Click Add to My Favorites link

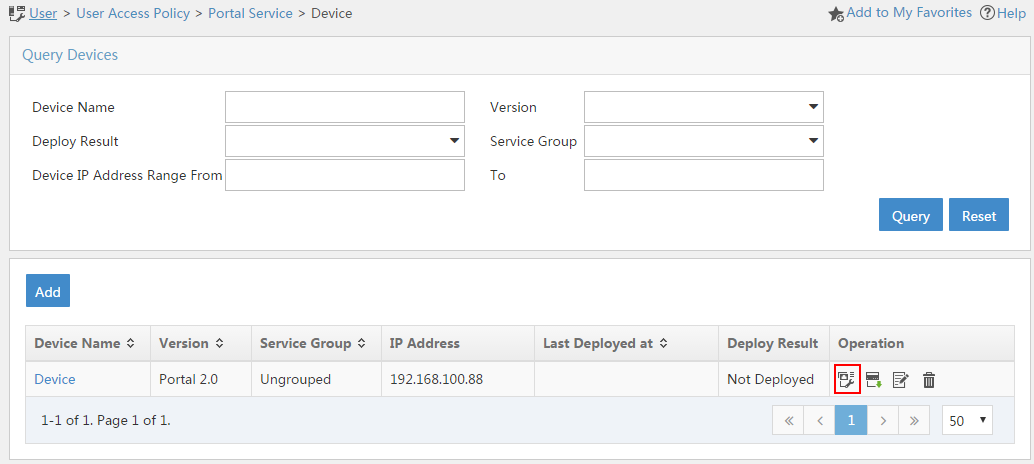[x=909, y=13]
